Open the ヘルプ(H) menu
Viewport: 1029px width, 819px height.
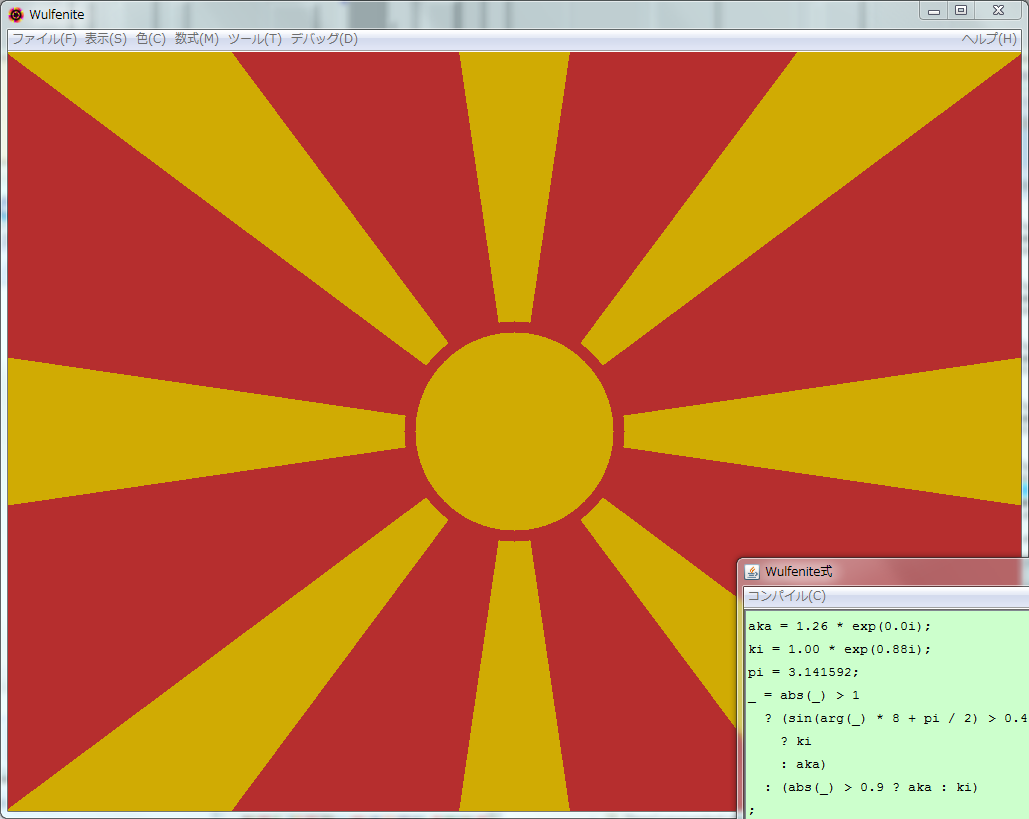(x=988, y=39)
